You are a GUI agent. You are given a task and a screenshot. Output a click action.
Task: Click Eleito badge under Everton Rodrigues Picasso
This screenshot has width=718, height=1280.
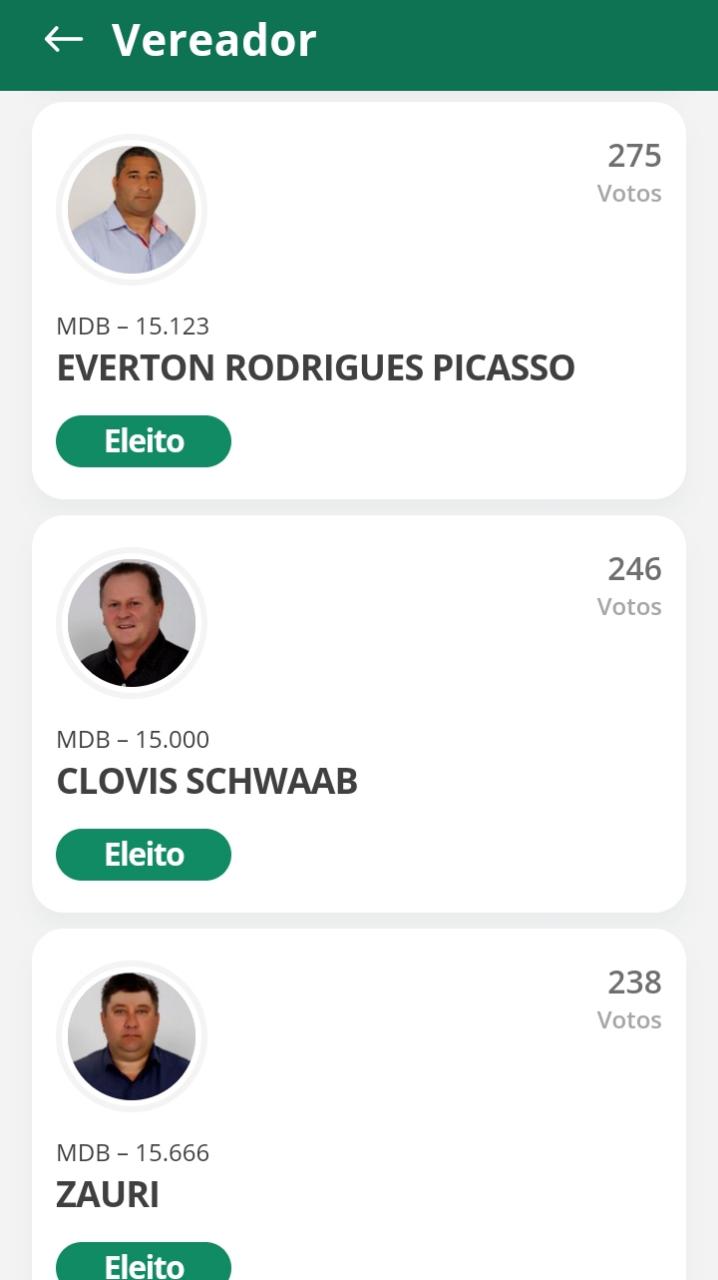tap(143, 441)
